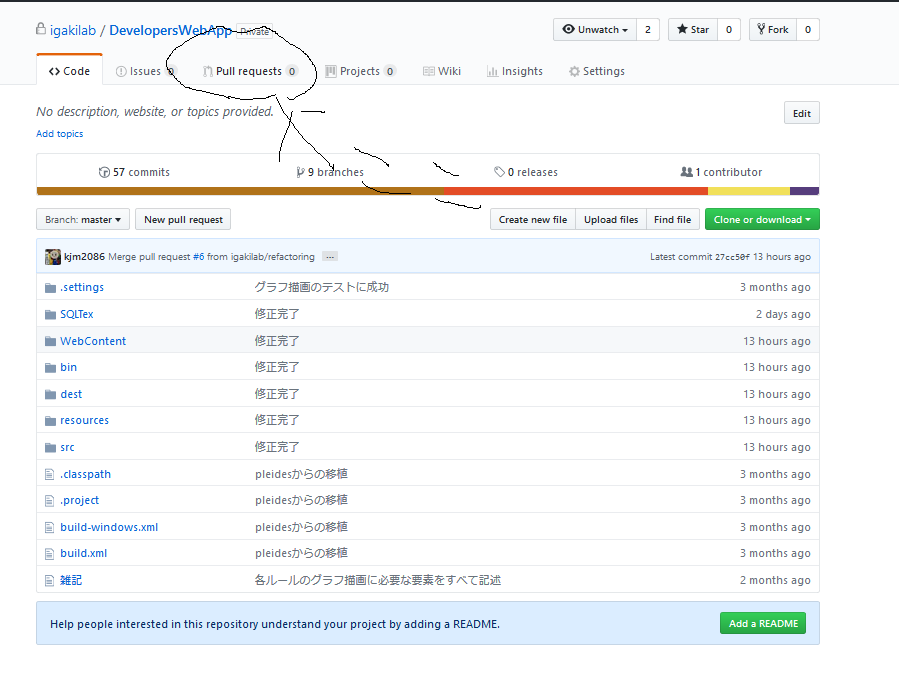Click the kjm2086 username link

tap(84, 257)
